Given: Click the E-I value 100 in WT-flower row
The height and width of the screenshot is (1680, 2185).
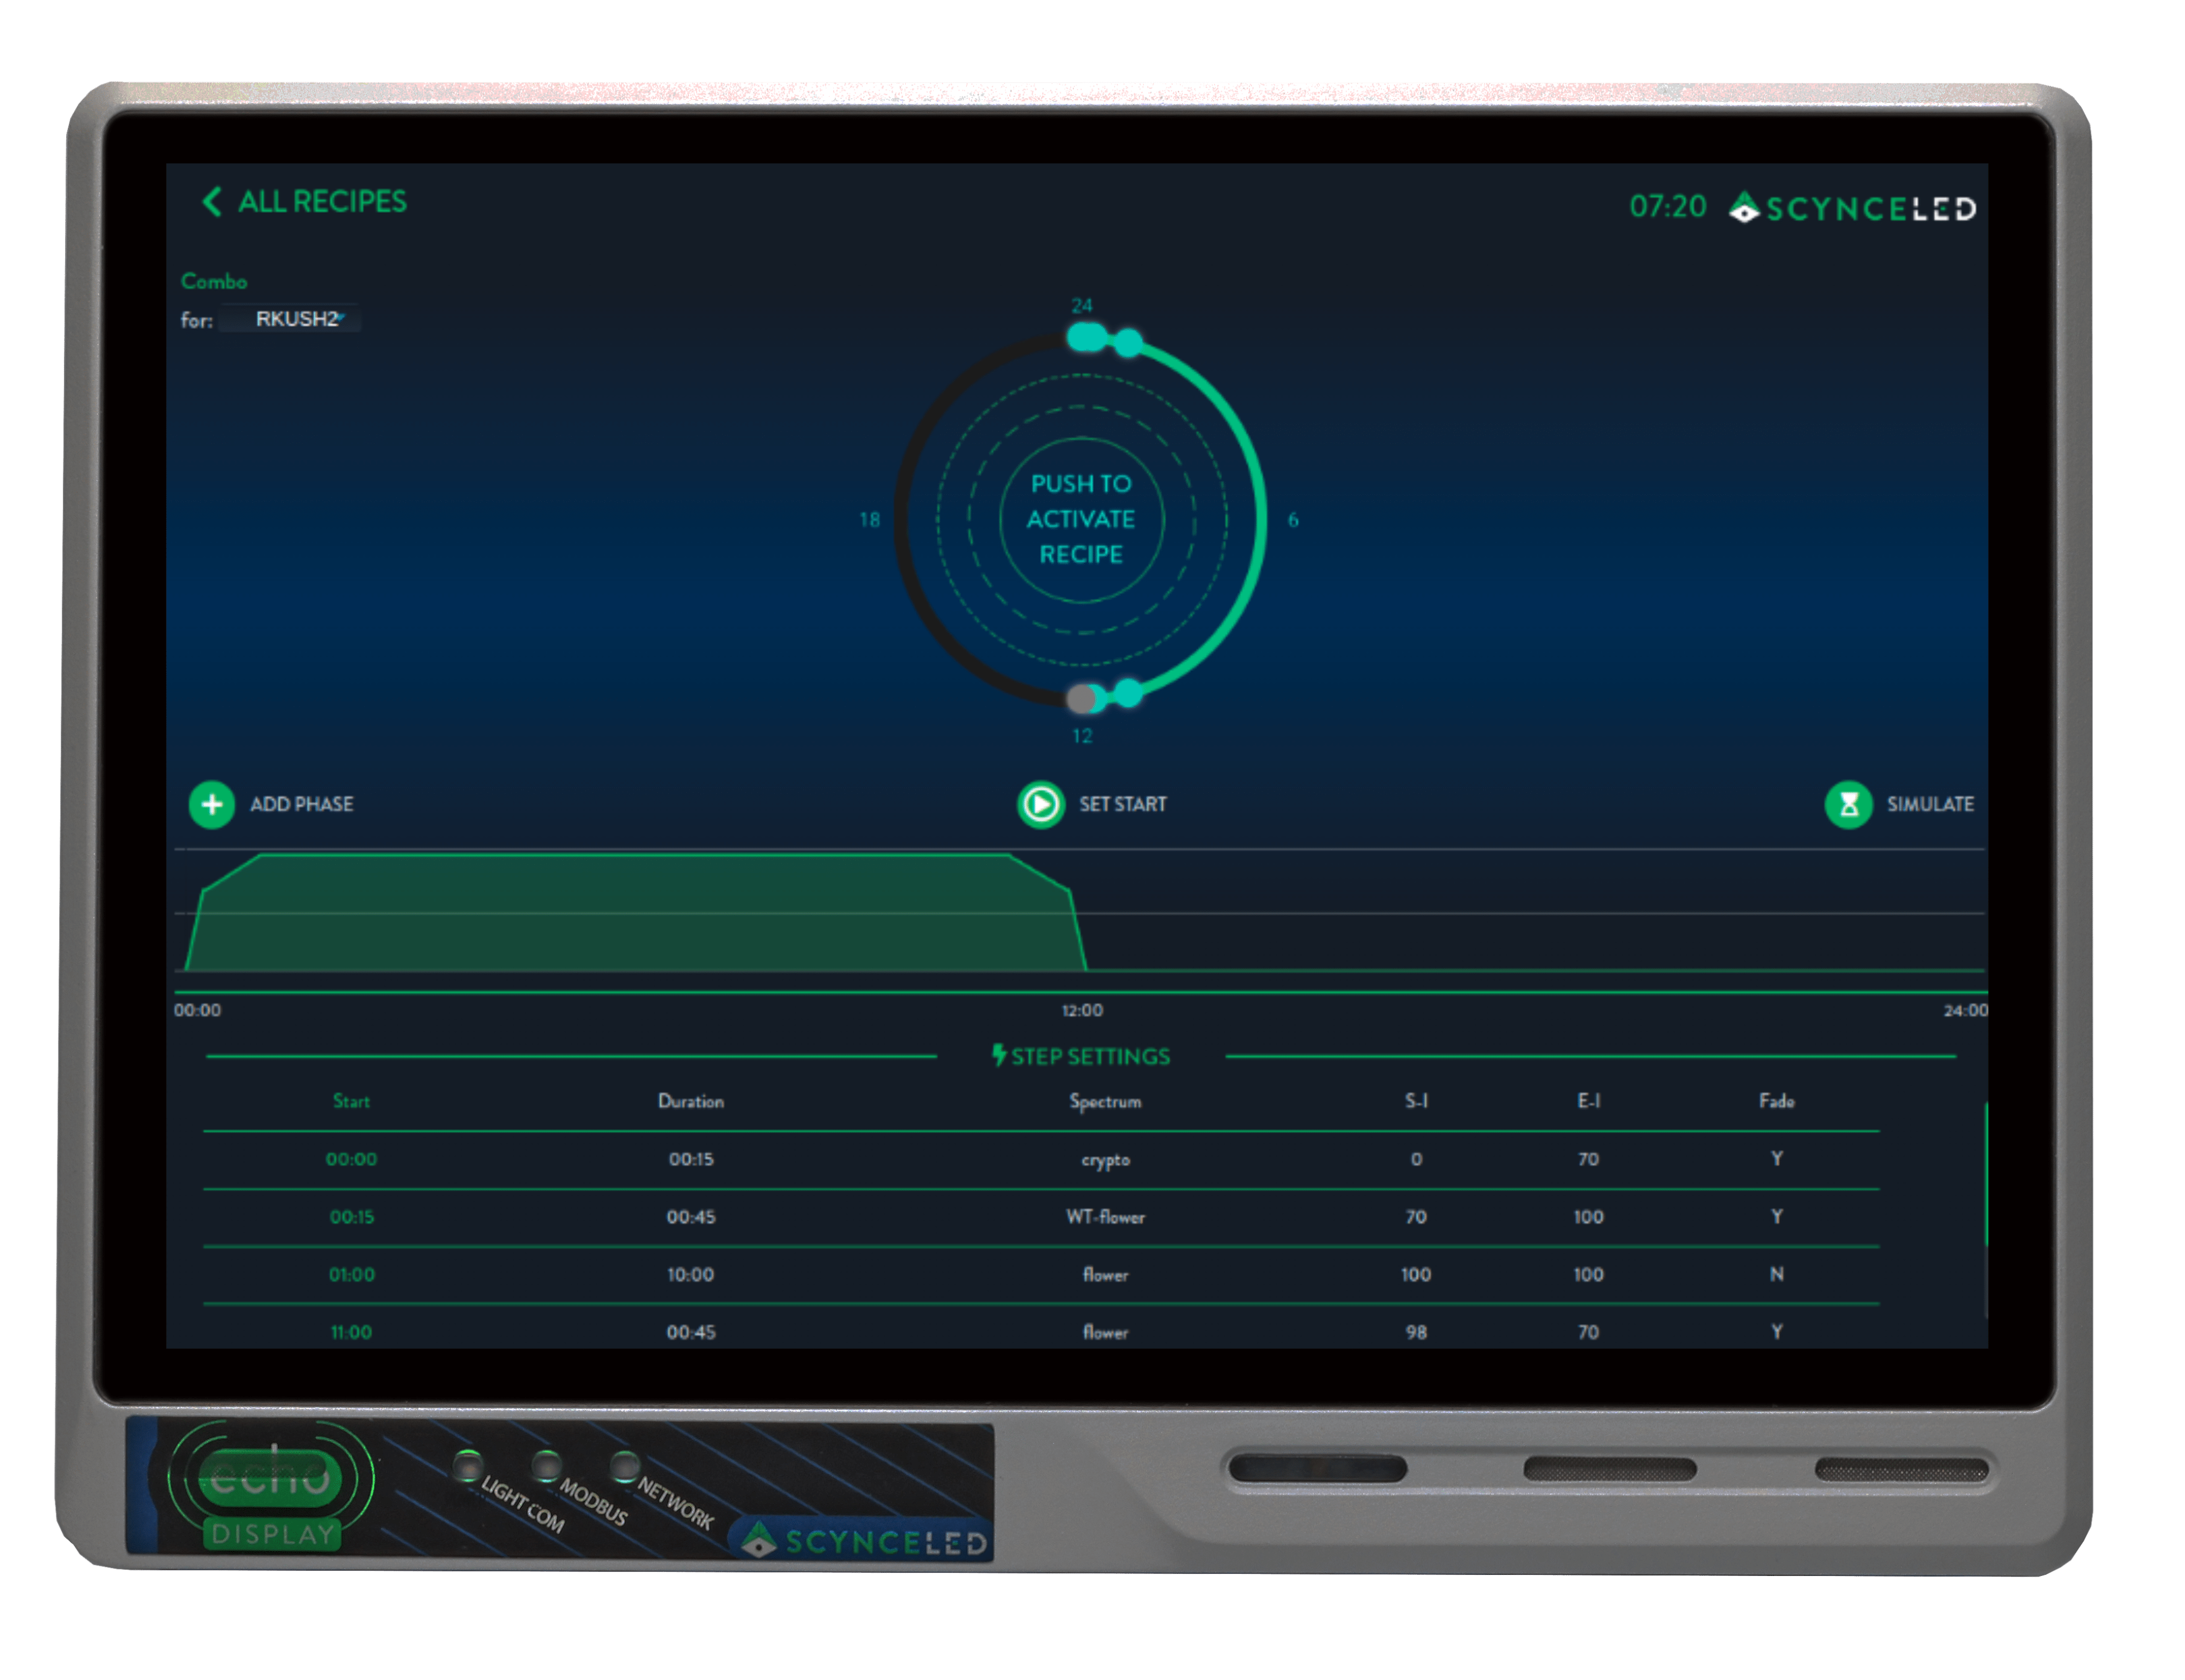Looking at the screenshot, I should pyautogui.click(x=1588, y=1217).
